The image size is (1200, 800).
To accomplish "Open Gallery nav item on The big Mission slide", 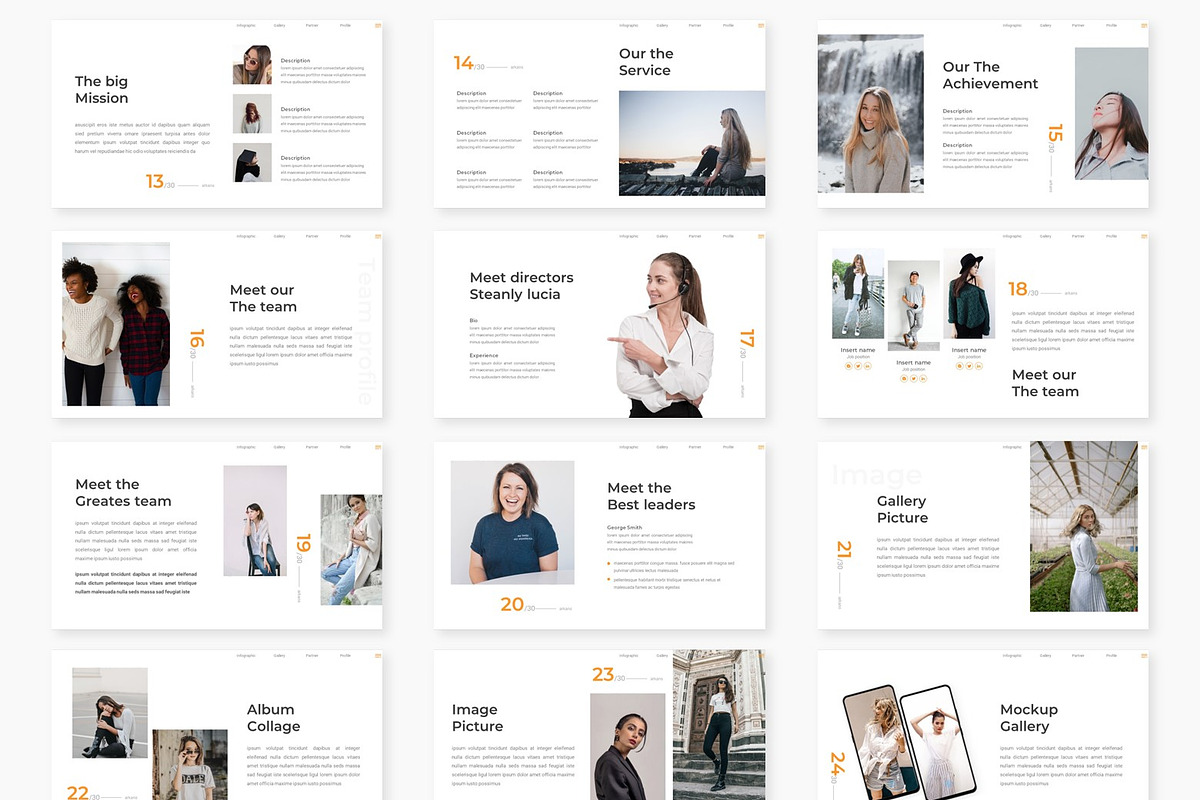I will point(279,26).
